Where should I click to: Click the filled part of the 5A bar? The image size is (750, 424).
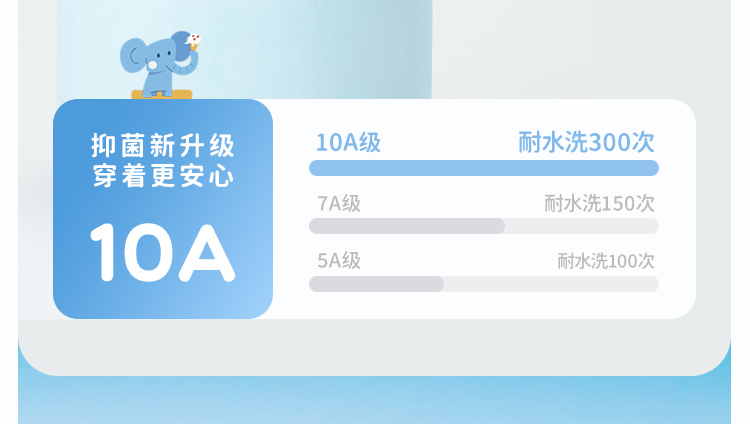coord(376,284)
